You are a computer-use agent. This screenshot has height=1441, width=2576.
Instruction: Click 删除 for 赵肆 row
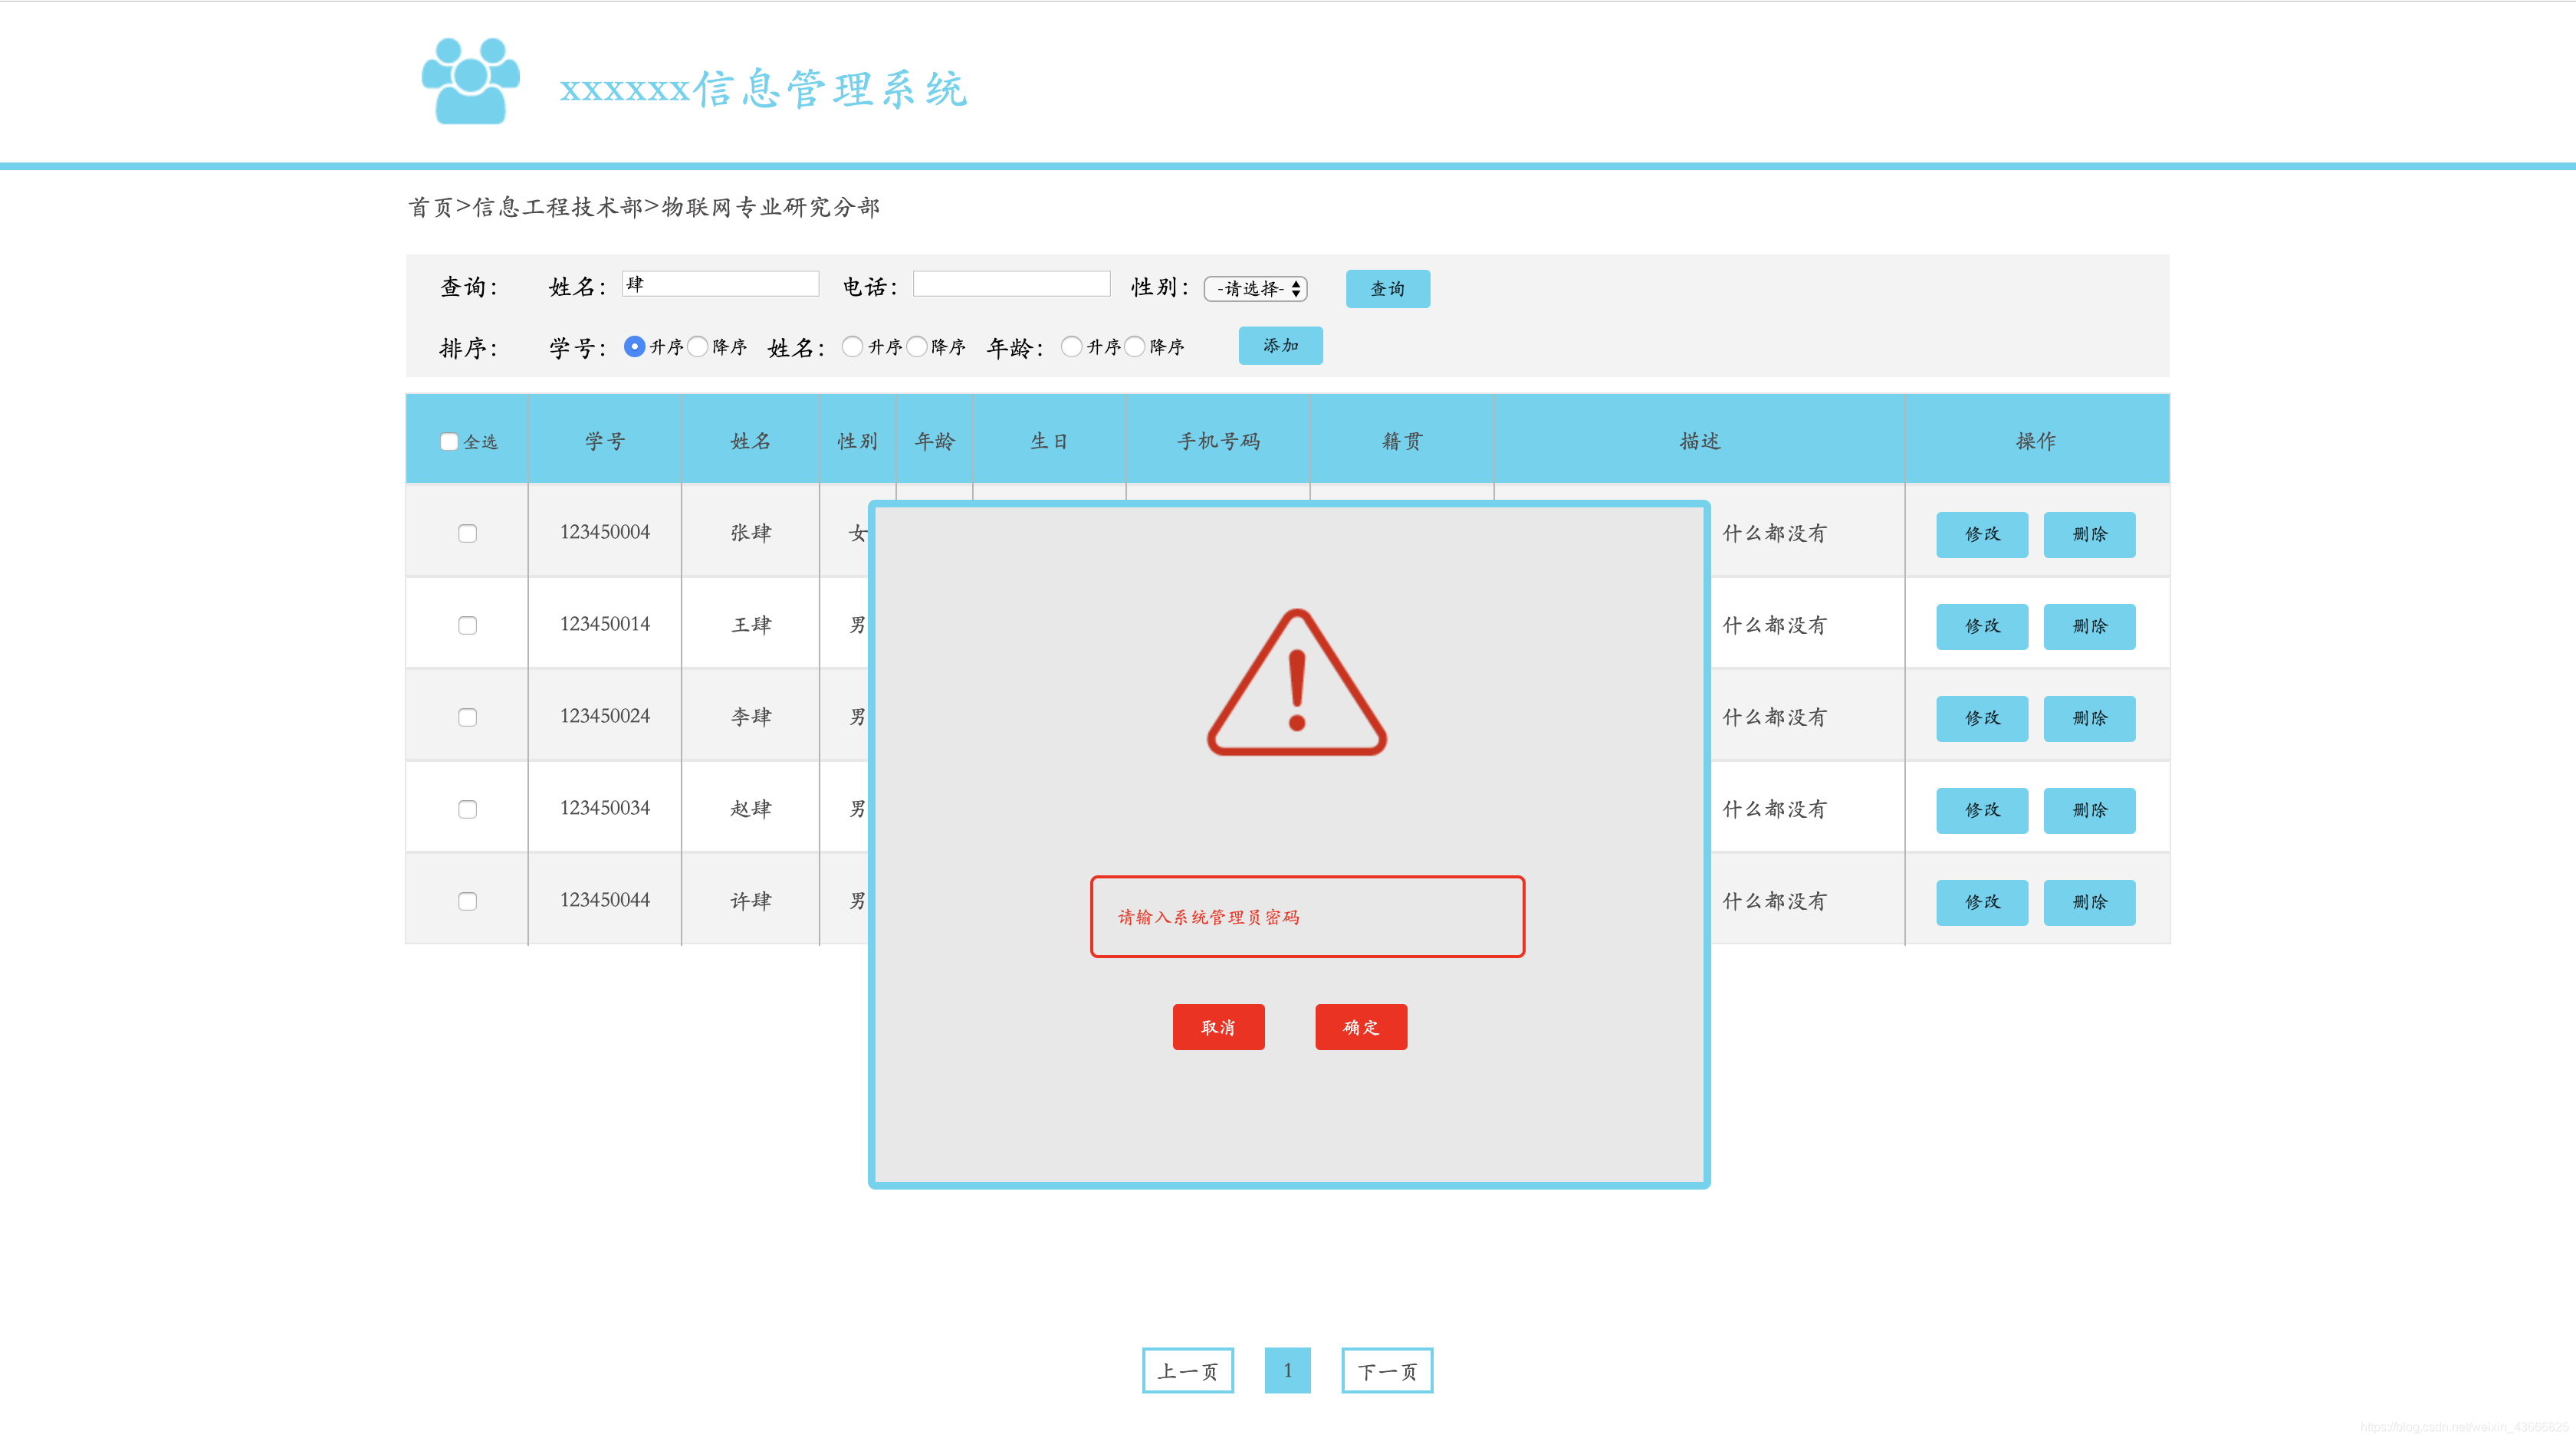pyautogui.click(x=2089, y=810)
